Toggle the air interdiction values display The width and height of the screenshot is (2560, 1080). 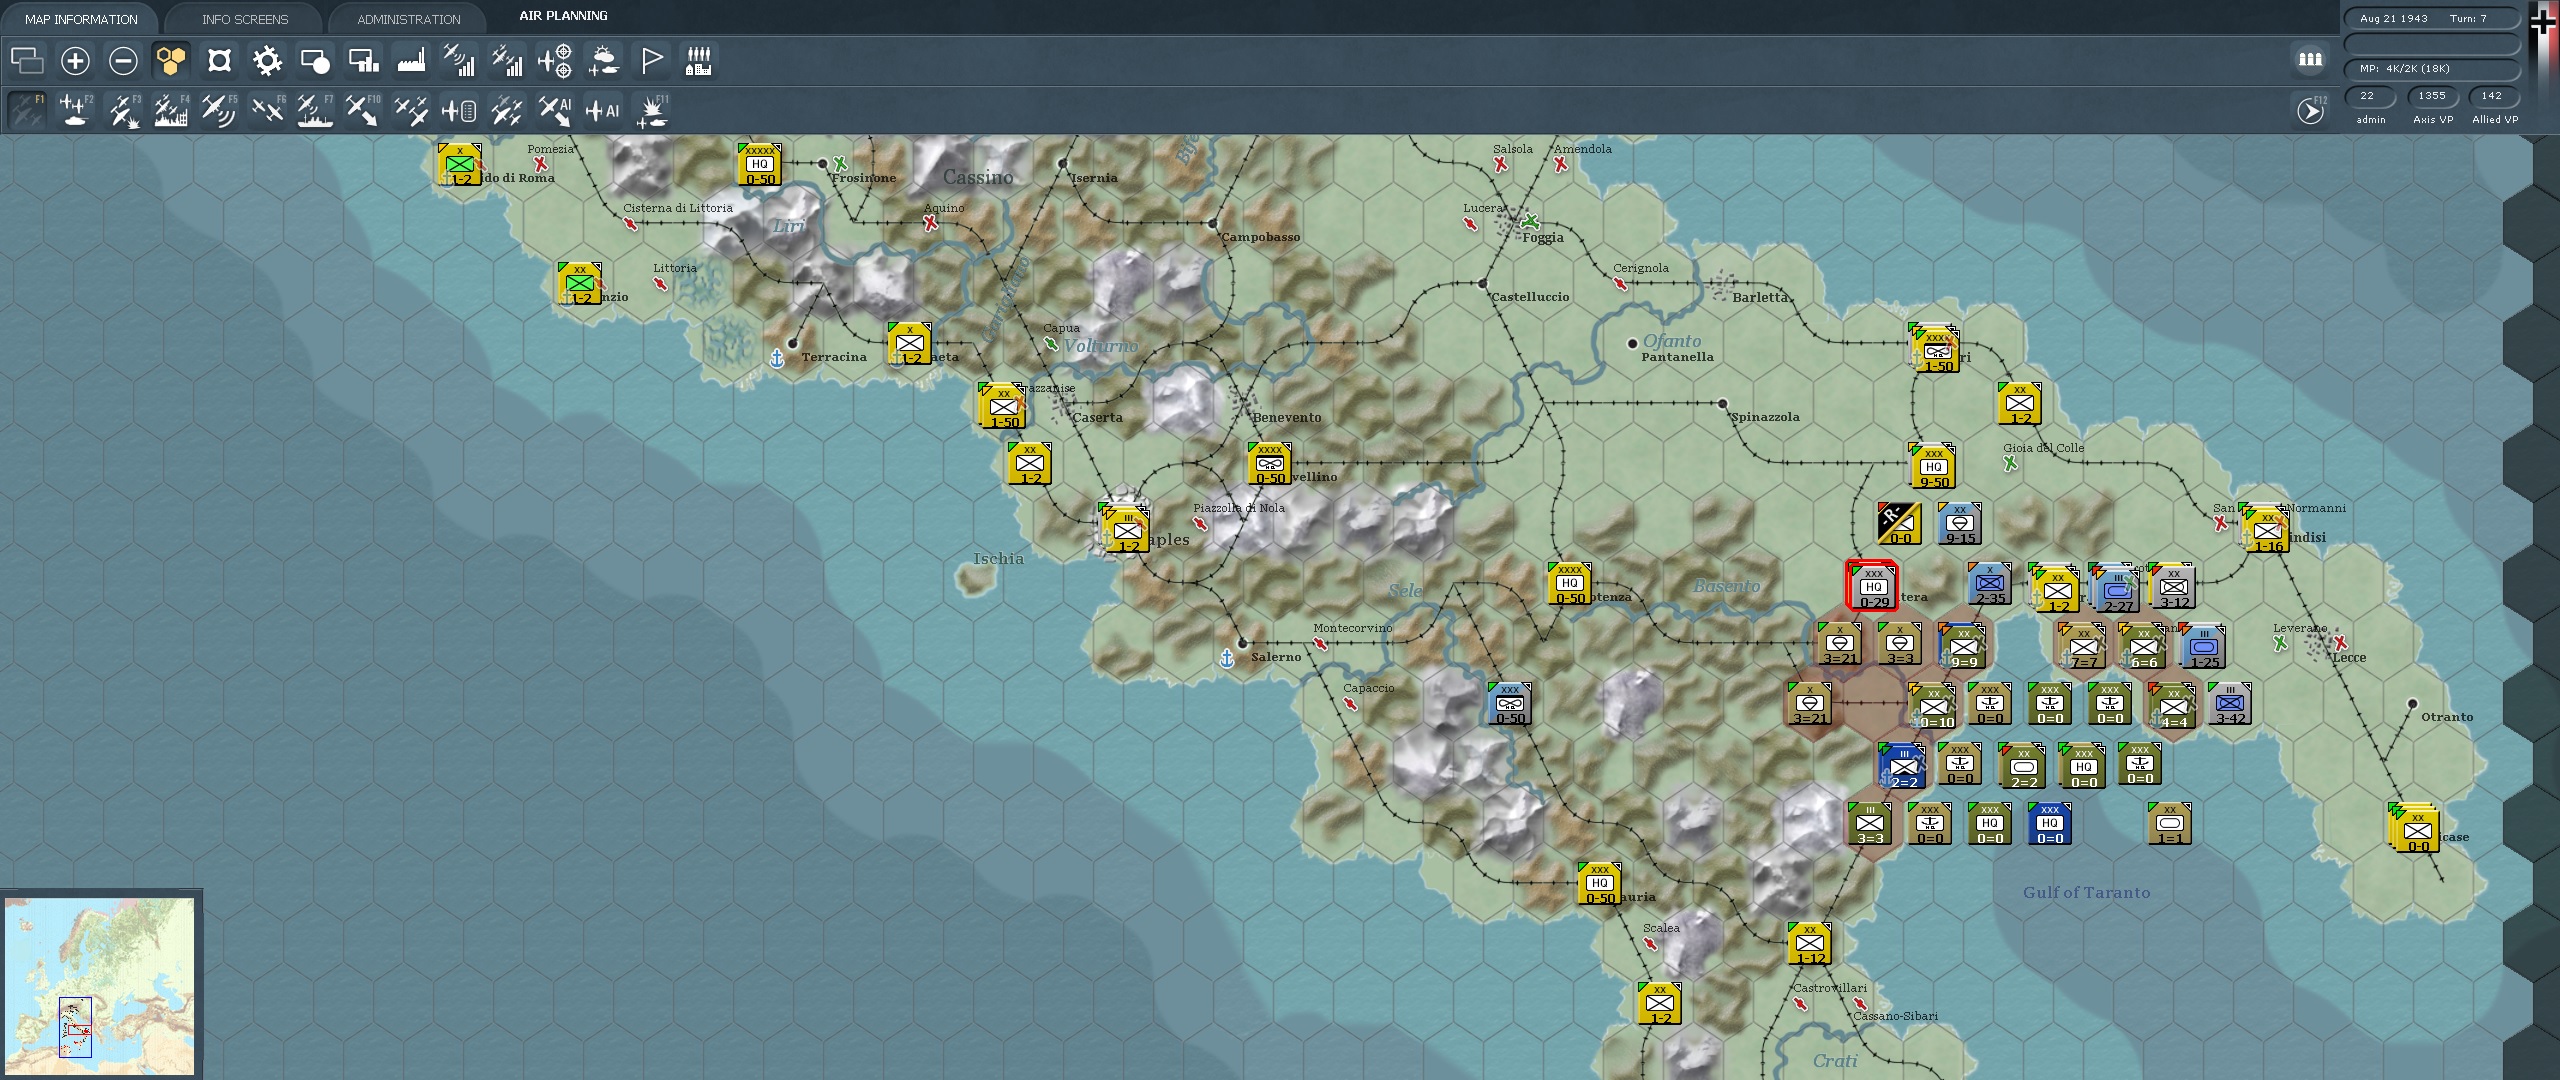[x=509, y=60]
